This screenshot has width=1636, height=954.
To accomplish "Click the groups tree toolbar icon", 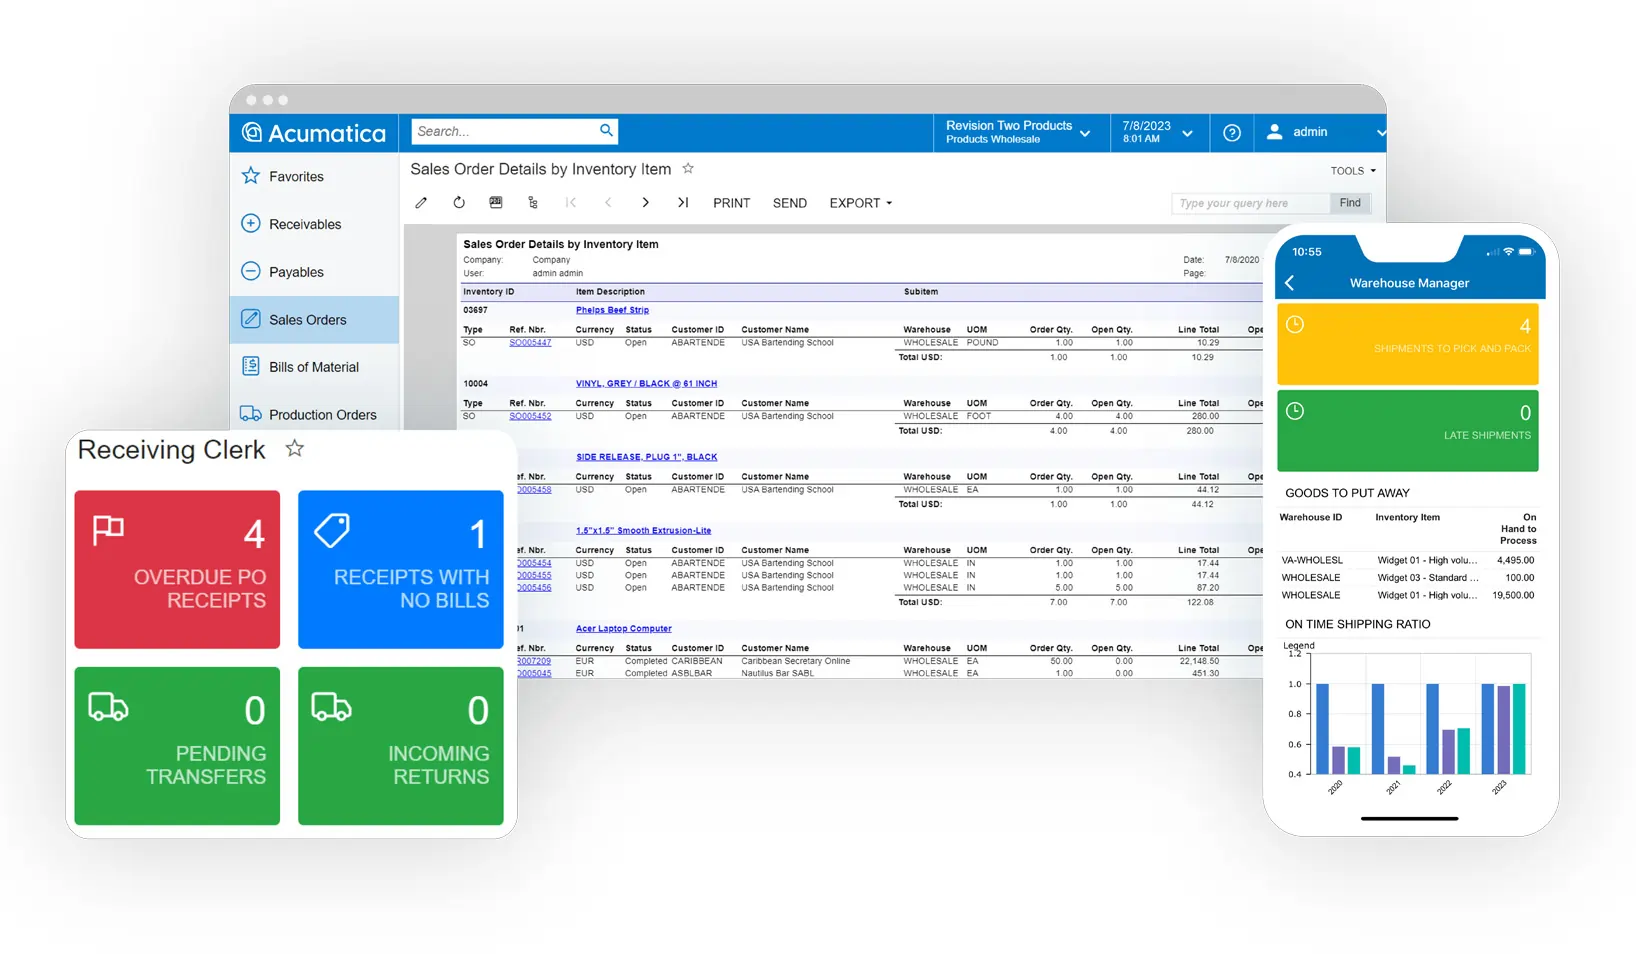I will coord(533,203).
